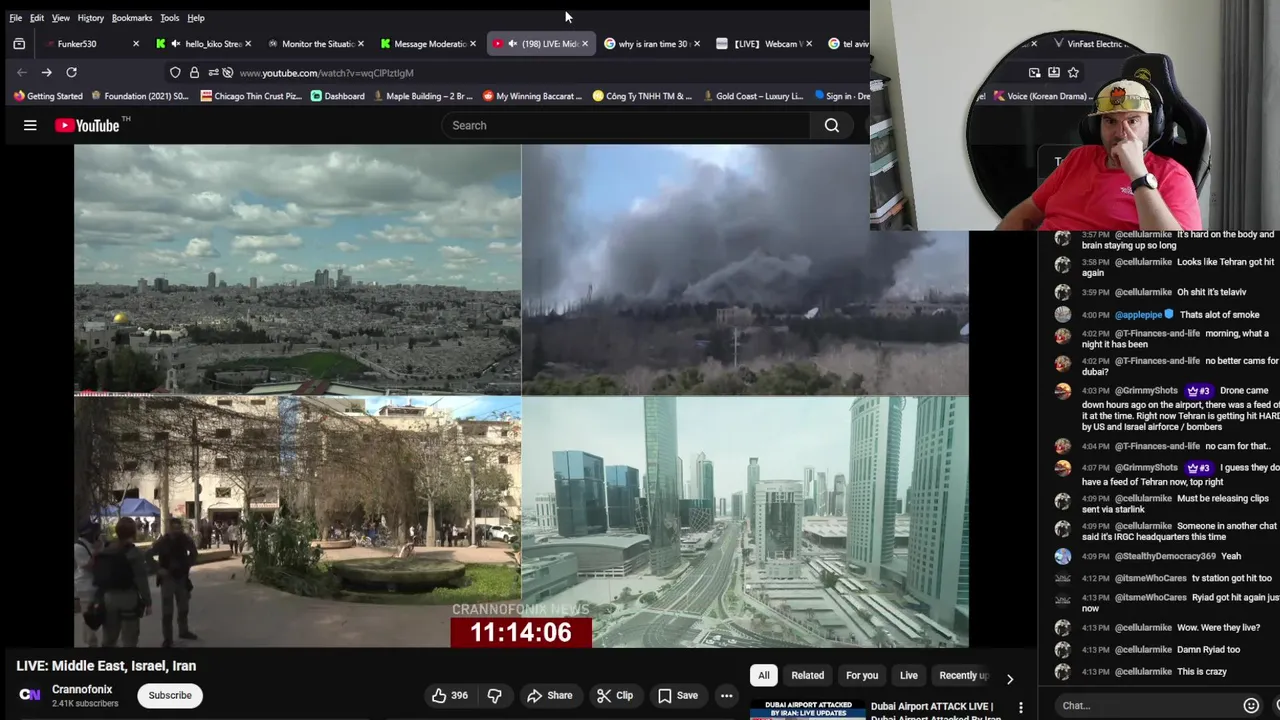Open emoji picker in chat box

tap(1251, 705)
